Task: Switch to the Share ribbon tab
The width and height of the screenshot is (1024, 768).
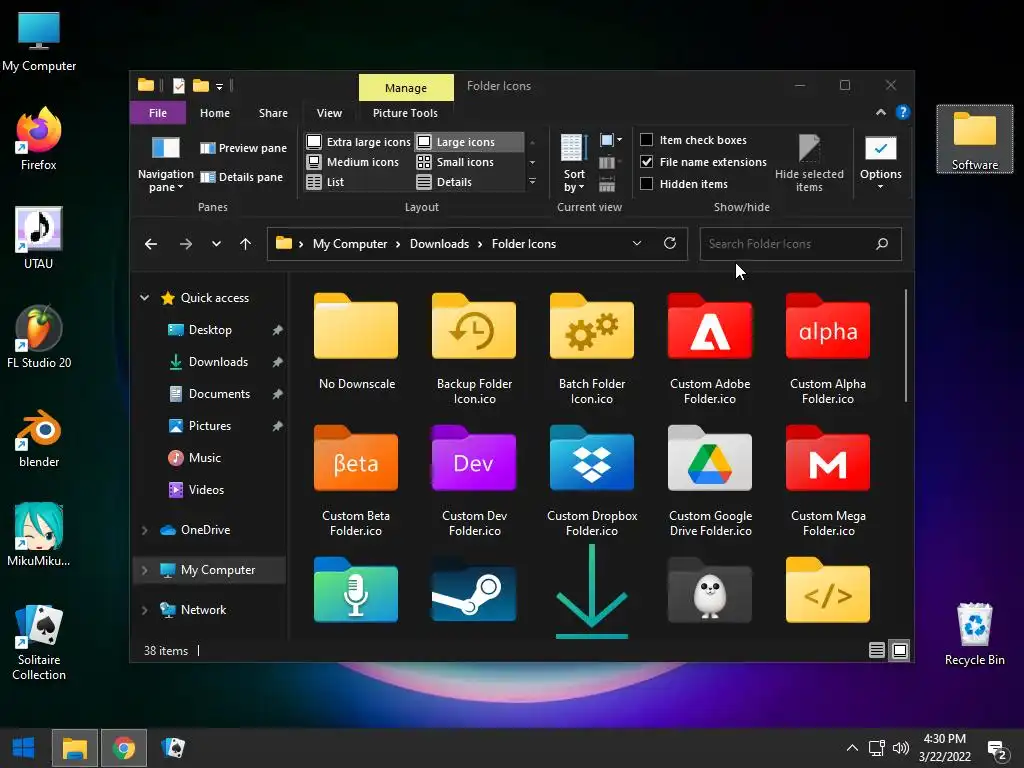Action: pos(273,113)
